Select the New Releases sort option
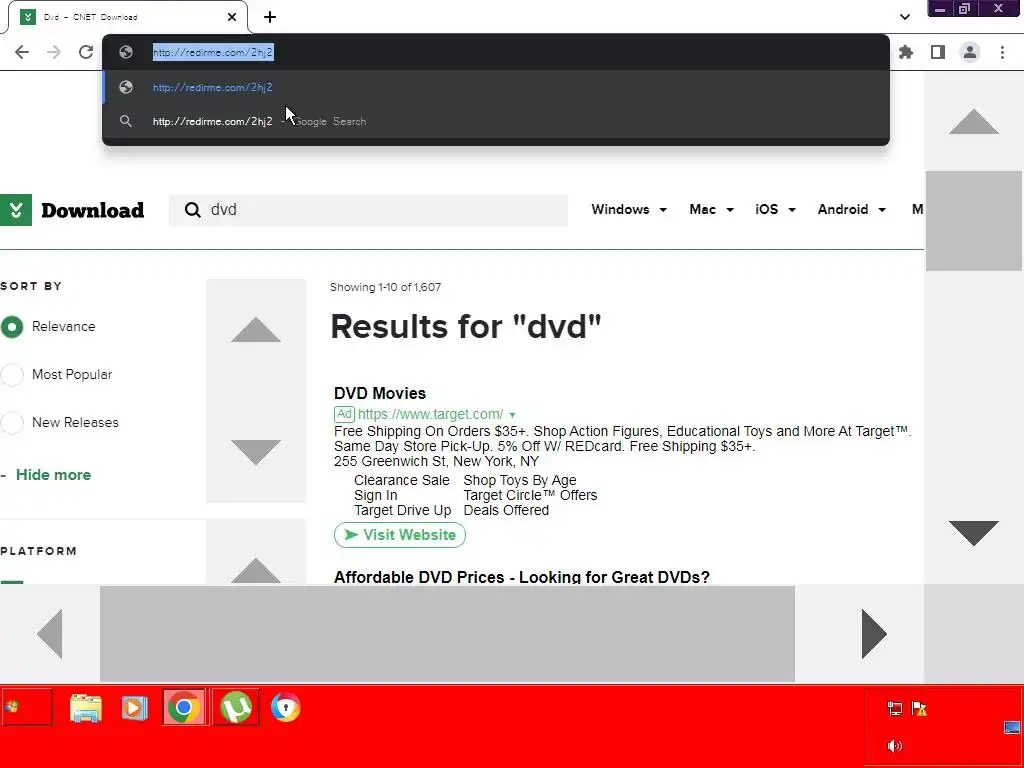Viewport: 1024px width, 768px height. pos(12,423)
